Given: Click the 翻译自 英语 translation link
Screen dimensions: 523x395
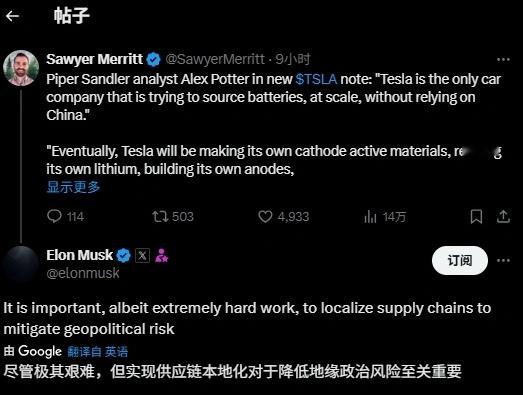Looking at the screenshot, I should (97, 352).
